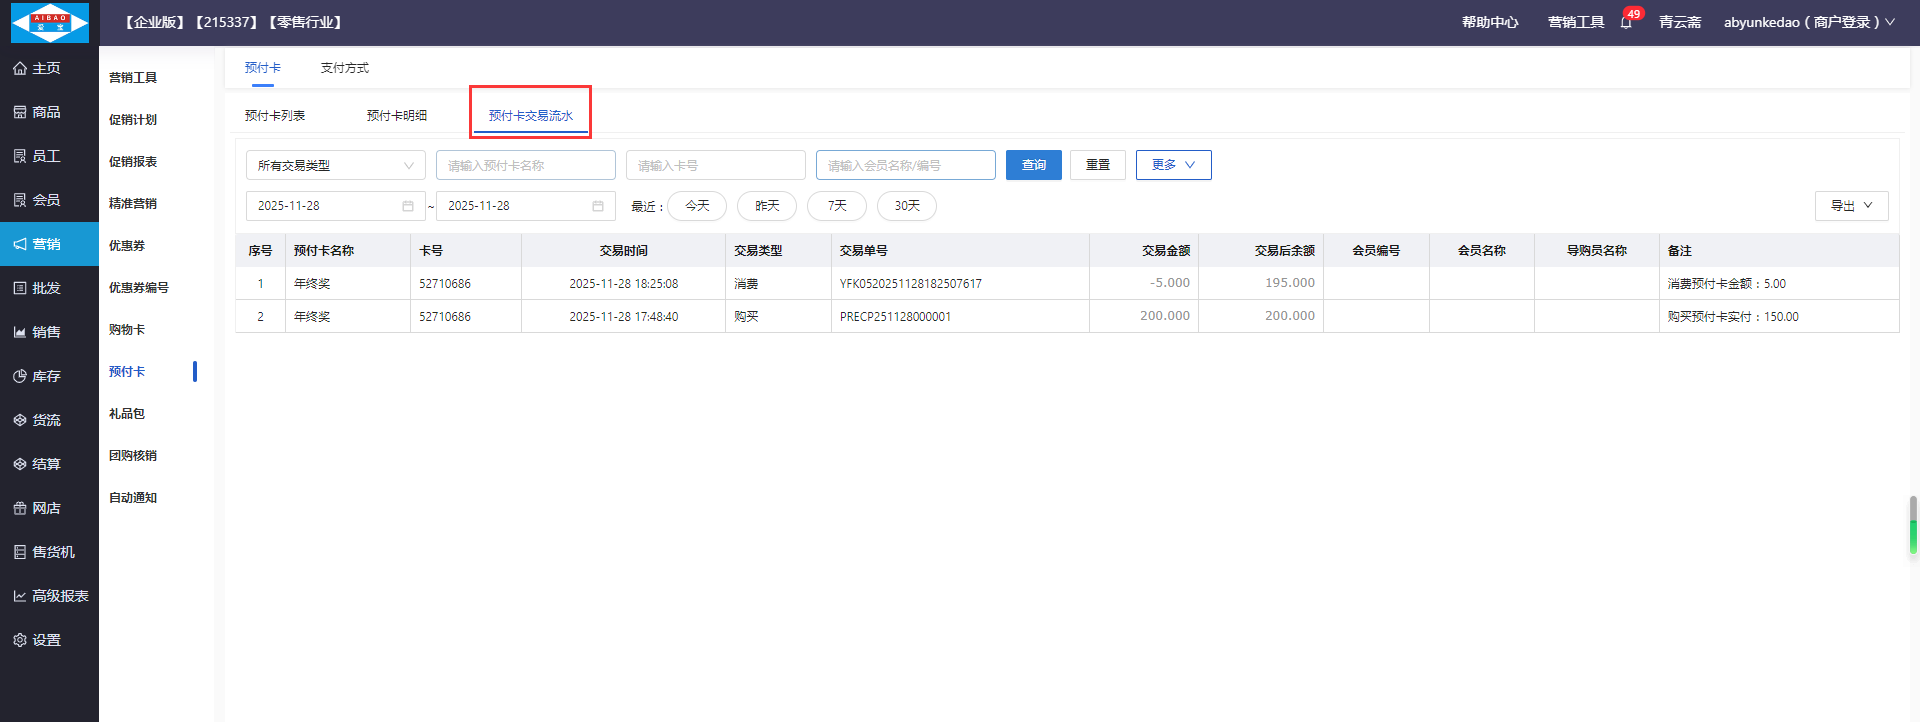The height and width of the screenshot is (722, 1920).
Task: Select the 今天 quick range
Action: coord(697,206)
